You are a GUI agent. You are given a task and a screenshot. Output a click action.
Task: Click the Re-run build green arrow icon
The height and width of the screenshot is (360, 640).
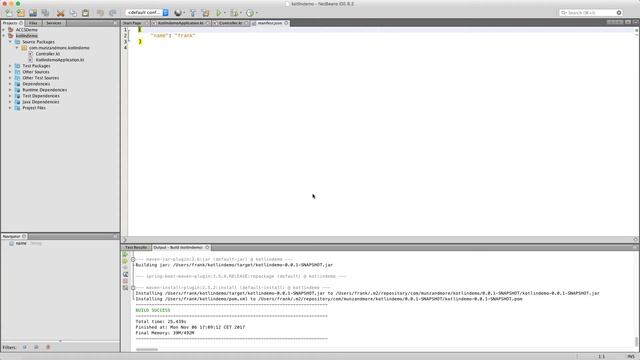(x=125, y=254)
